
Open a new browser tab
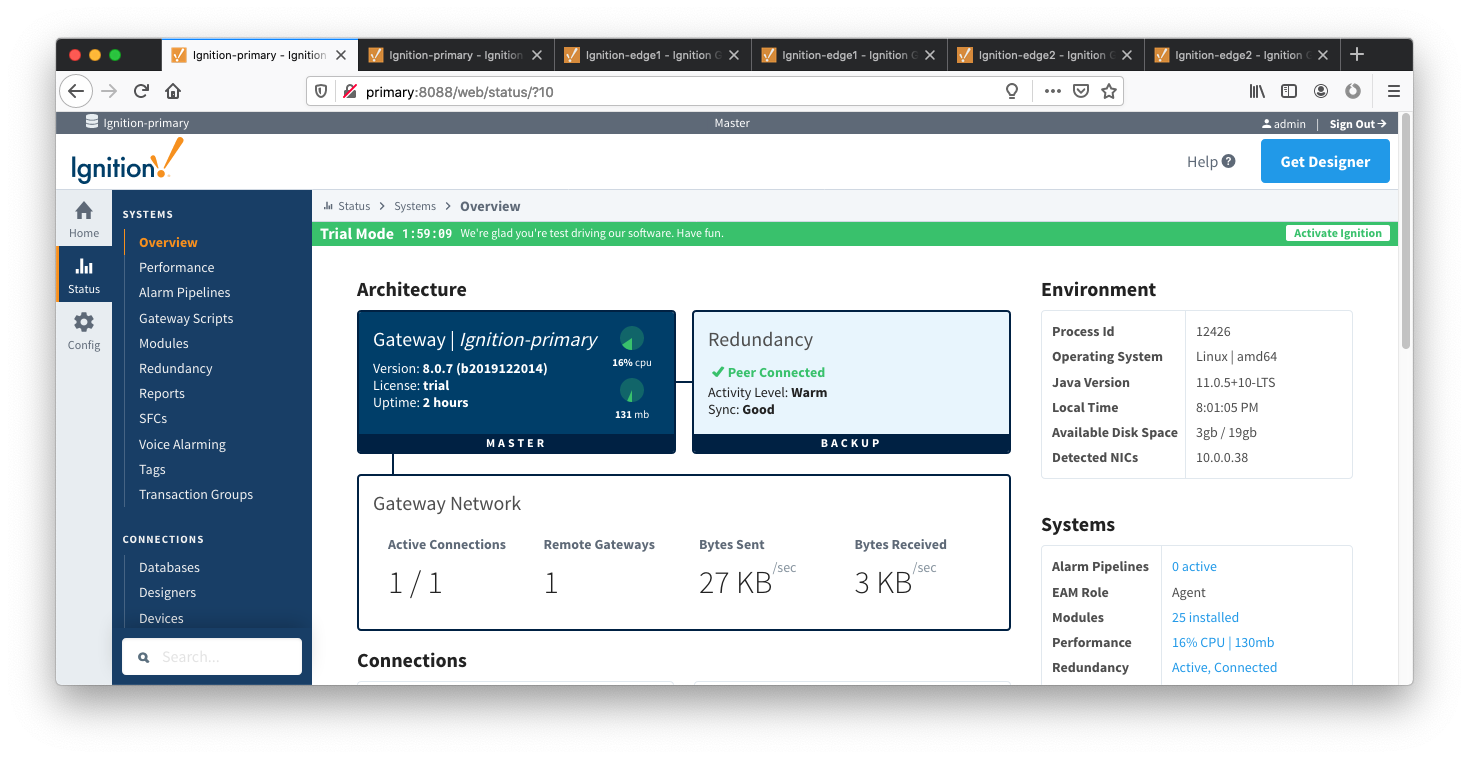(1357, 54)
